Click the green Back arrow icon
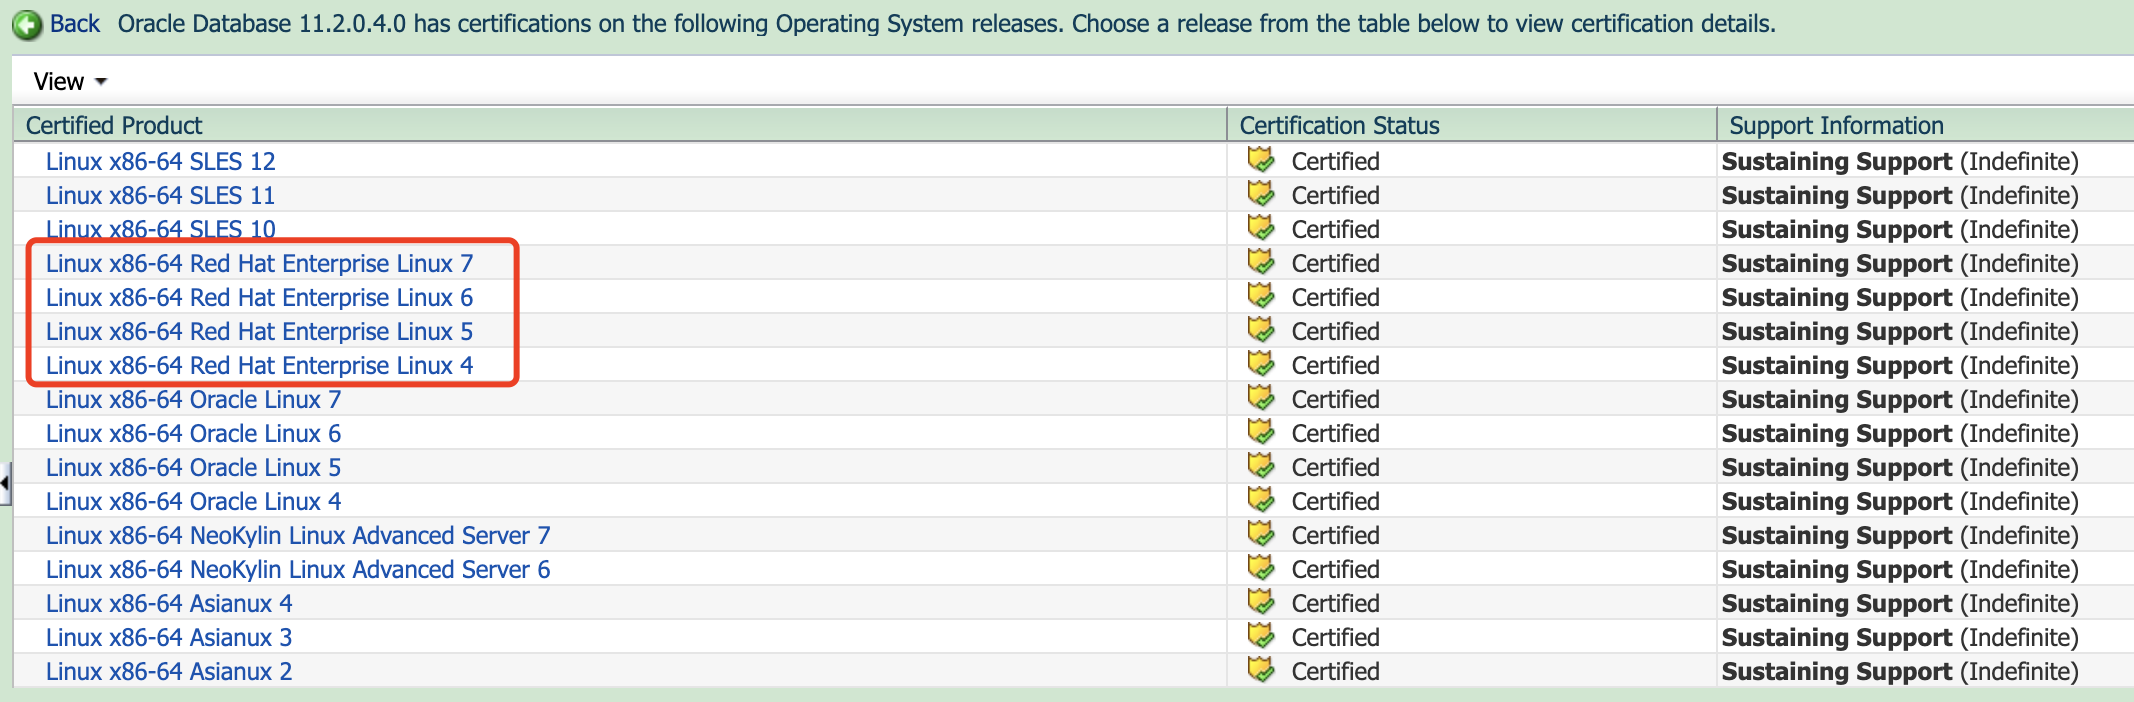The height and width of the screenshot is (702, 2134). coord(27,25)
